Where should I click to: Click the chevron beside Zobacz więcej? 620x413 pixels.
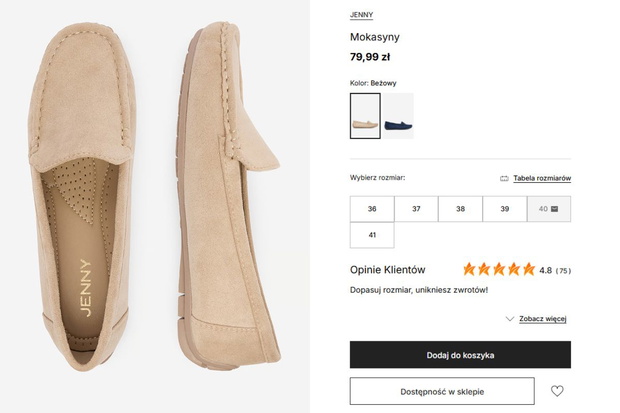pyautogui.click(x=510, y=319)
